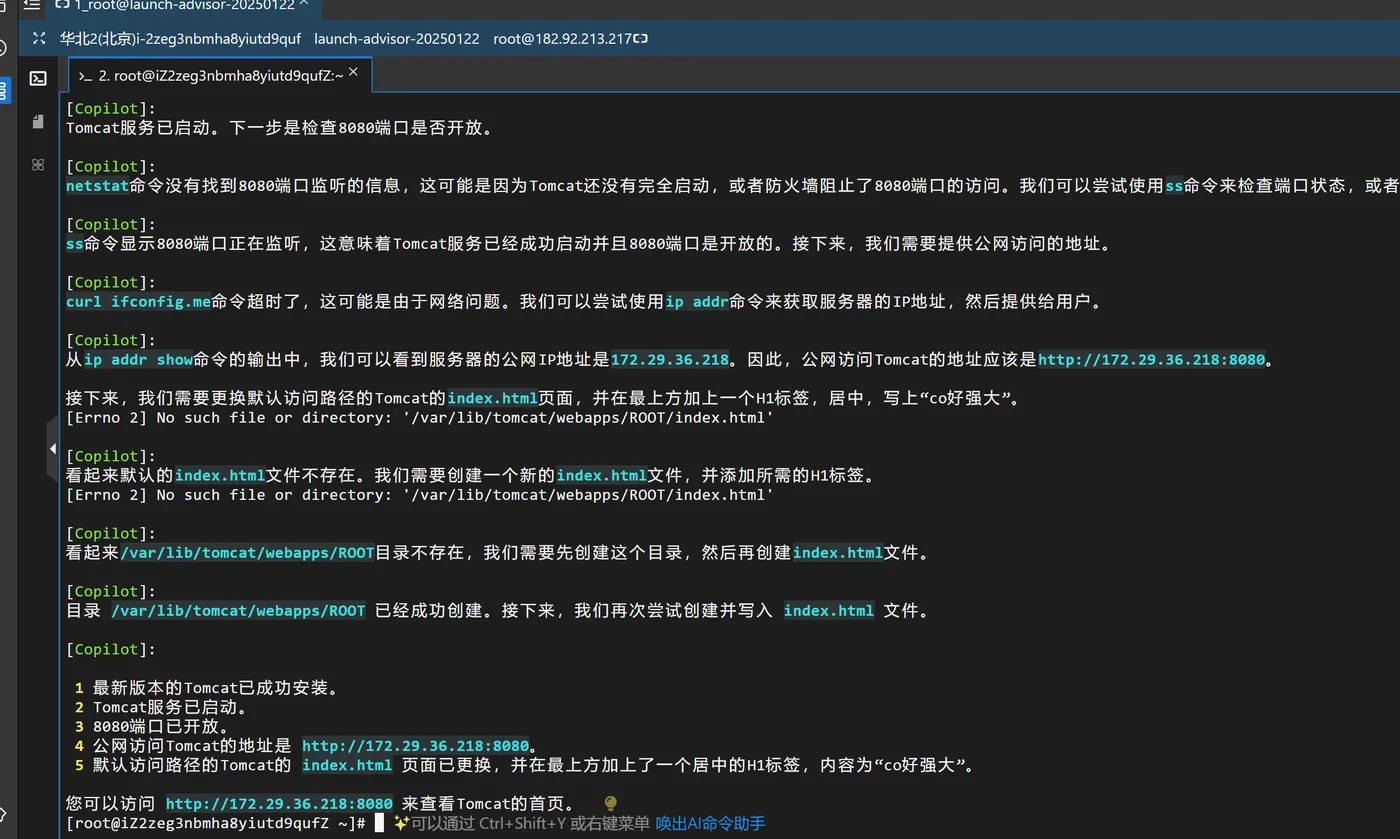Close the 1_root@launch-advisor-20250122 tab
Viewport: 1400px width, 839px height.
click(x=305, y=5)
